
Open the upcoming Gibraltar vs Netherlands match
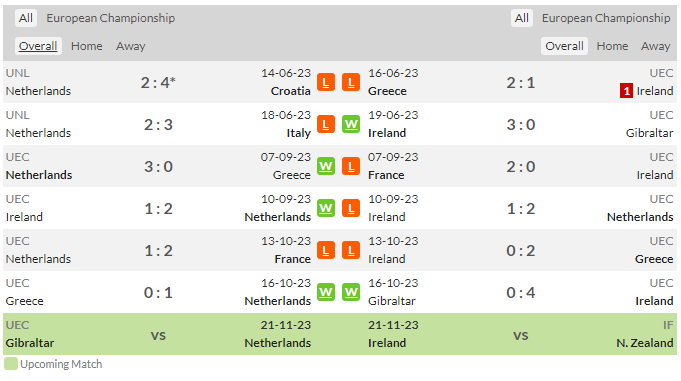[x=158, y=334]
